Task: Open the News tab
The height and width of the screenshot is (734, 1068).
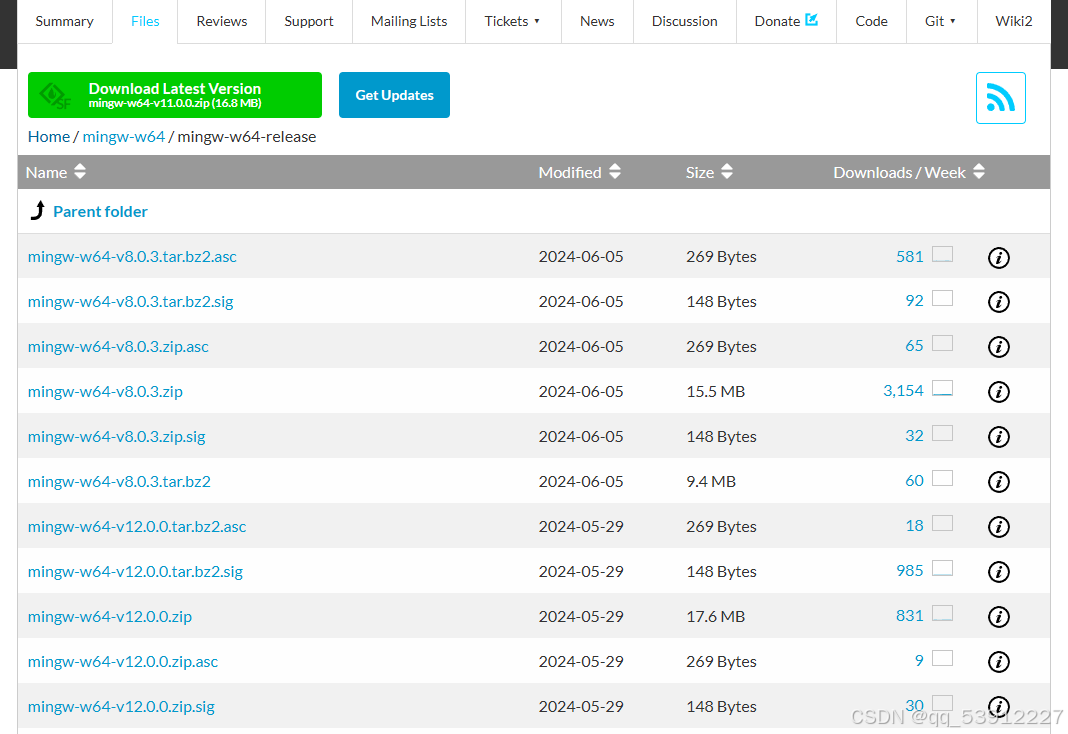Action: click(x=597, y=21)
